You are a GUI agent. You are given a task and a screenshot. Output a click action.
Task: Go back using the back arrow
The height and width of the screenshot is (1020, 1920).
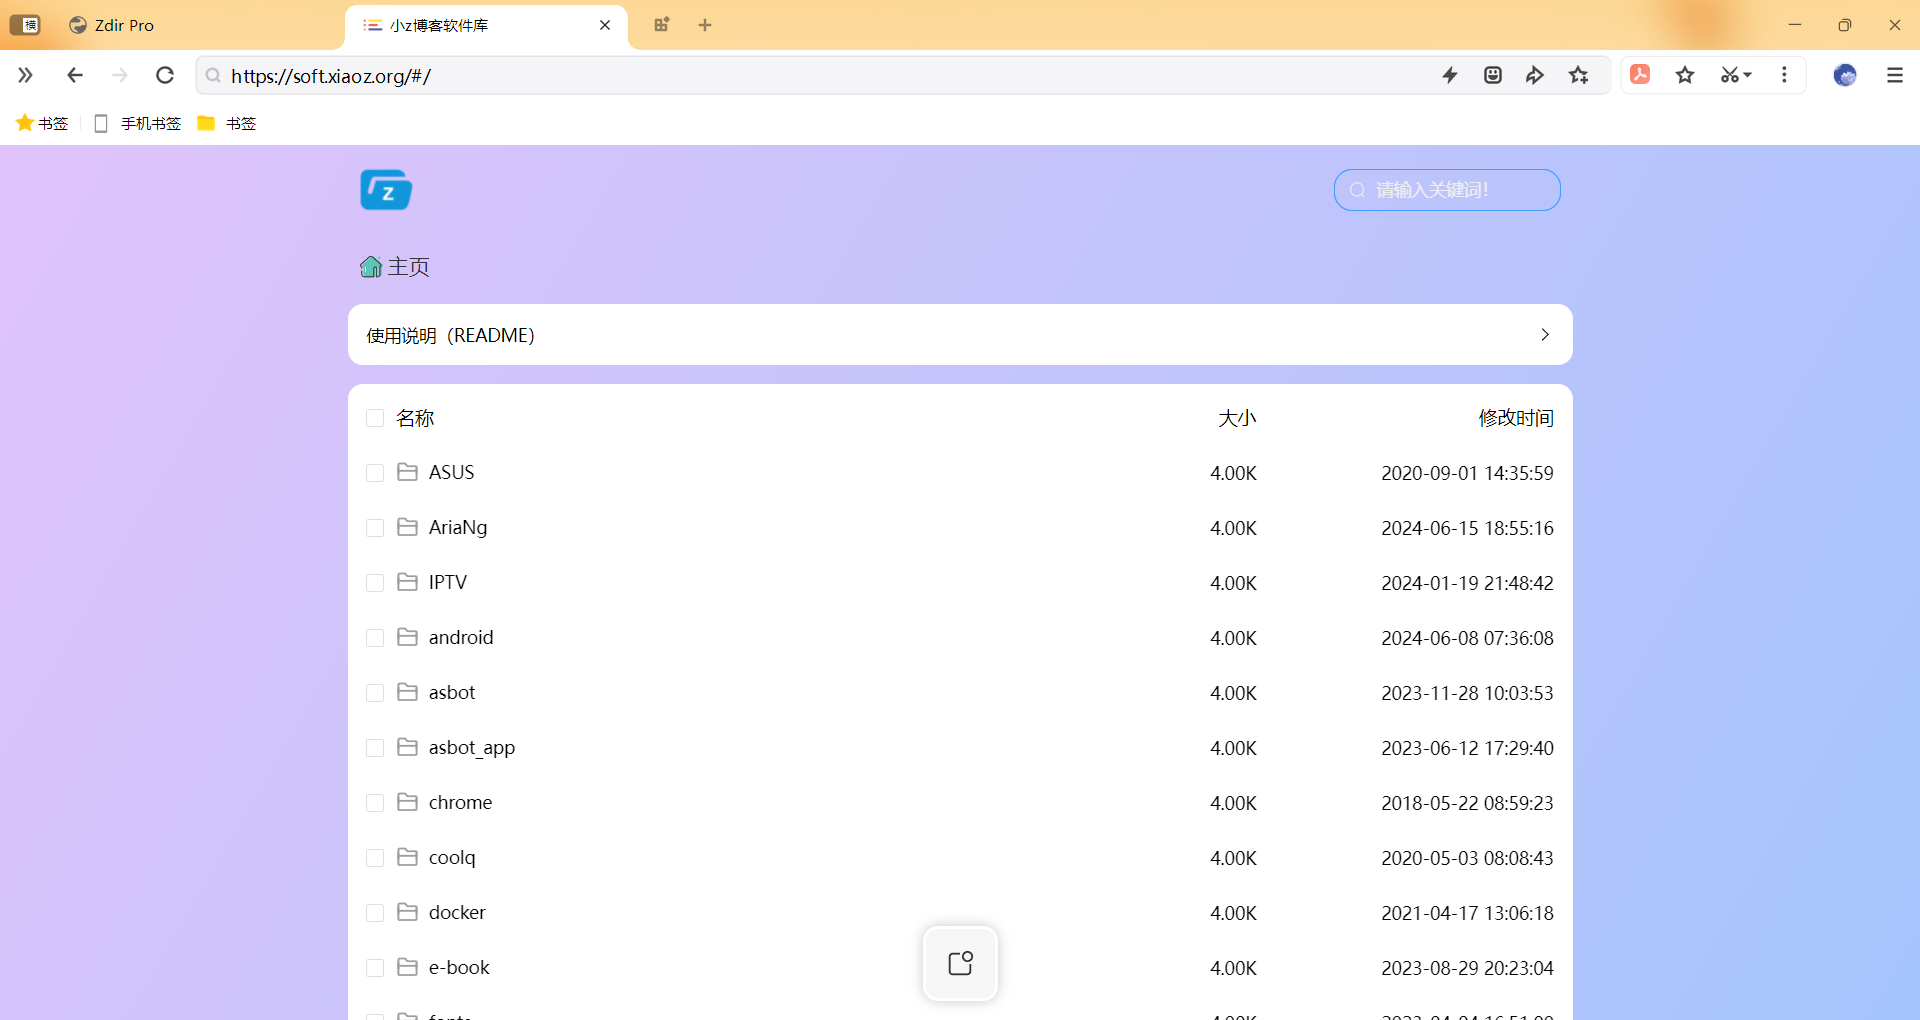pos(75,75)
